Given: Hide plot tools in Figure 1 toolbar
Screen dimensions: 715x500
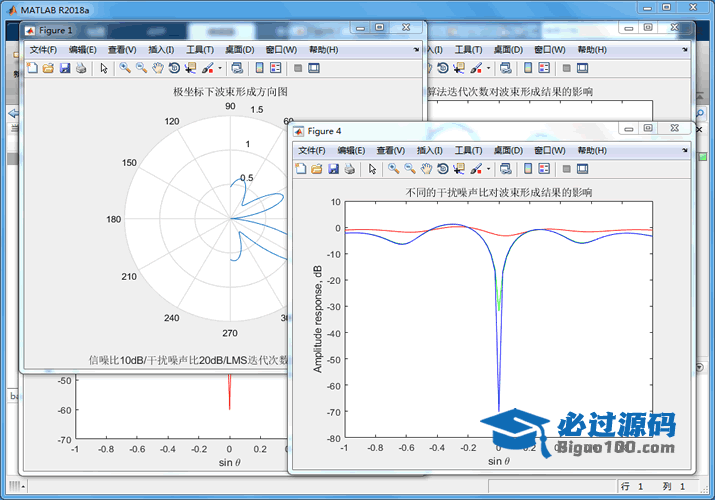Looking at the screenshot, I should 298,68.
